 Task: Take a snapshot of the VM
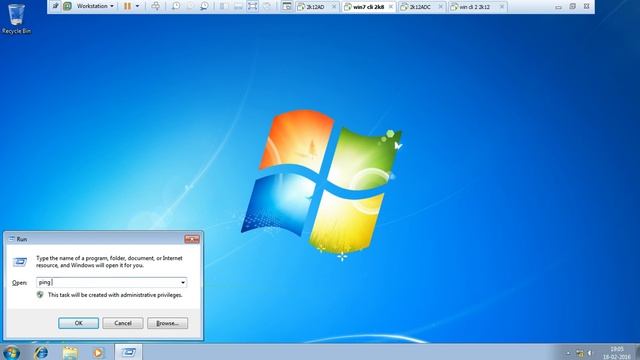[x=176, y=6]
